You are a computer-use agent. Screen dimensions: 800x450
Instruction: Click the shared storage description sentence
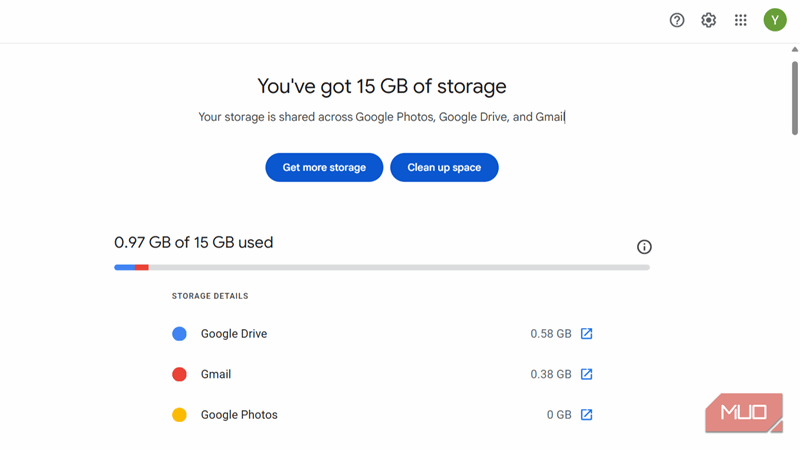pos(382,117)
